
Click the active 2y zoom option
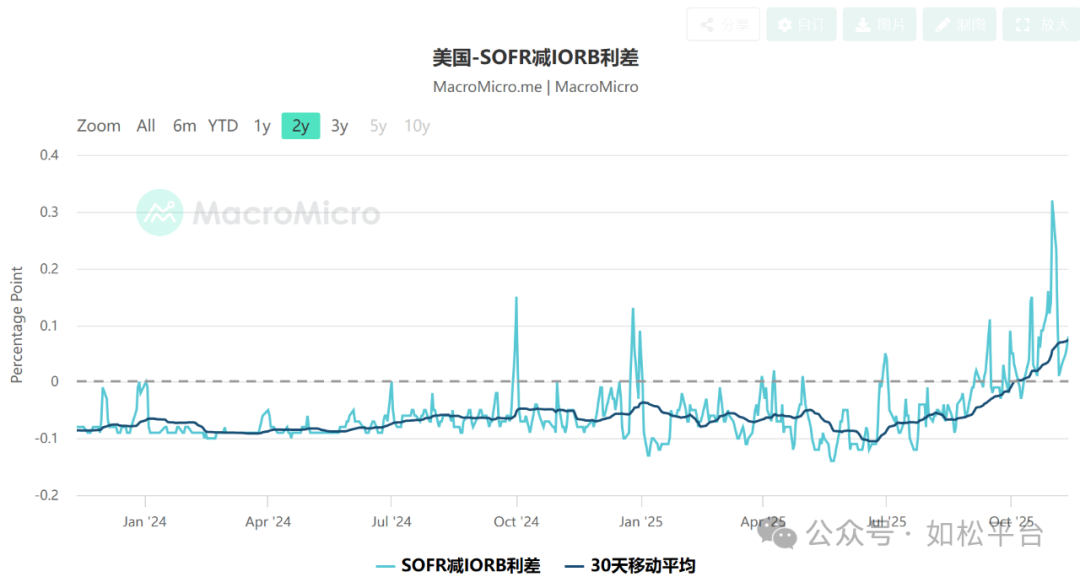click(x=300, y=126)
